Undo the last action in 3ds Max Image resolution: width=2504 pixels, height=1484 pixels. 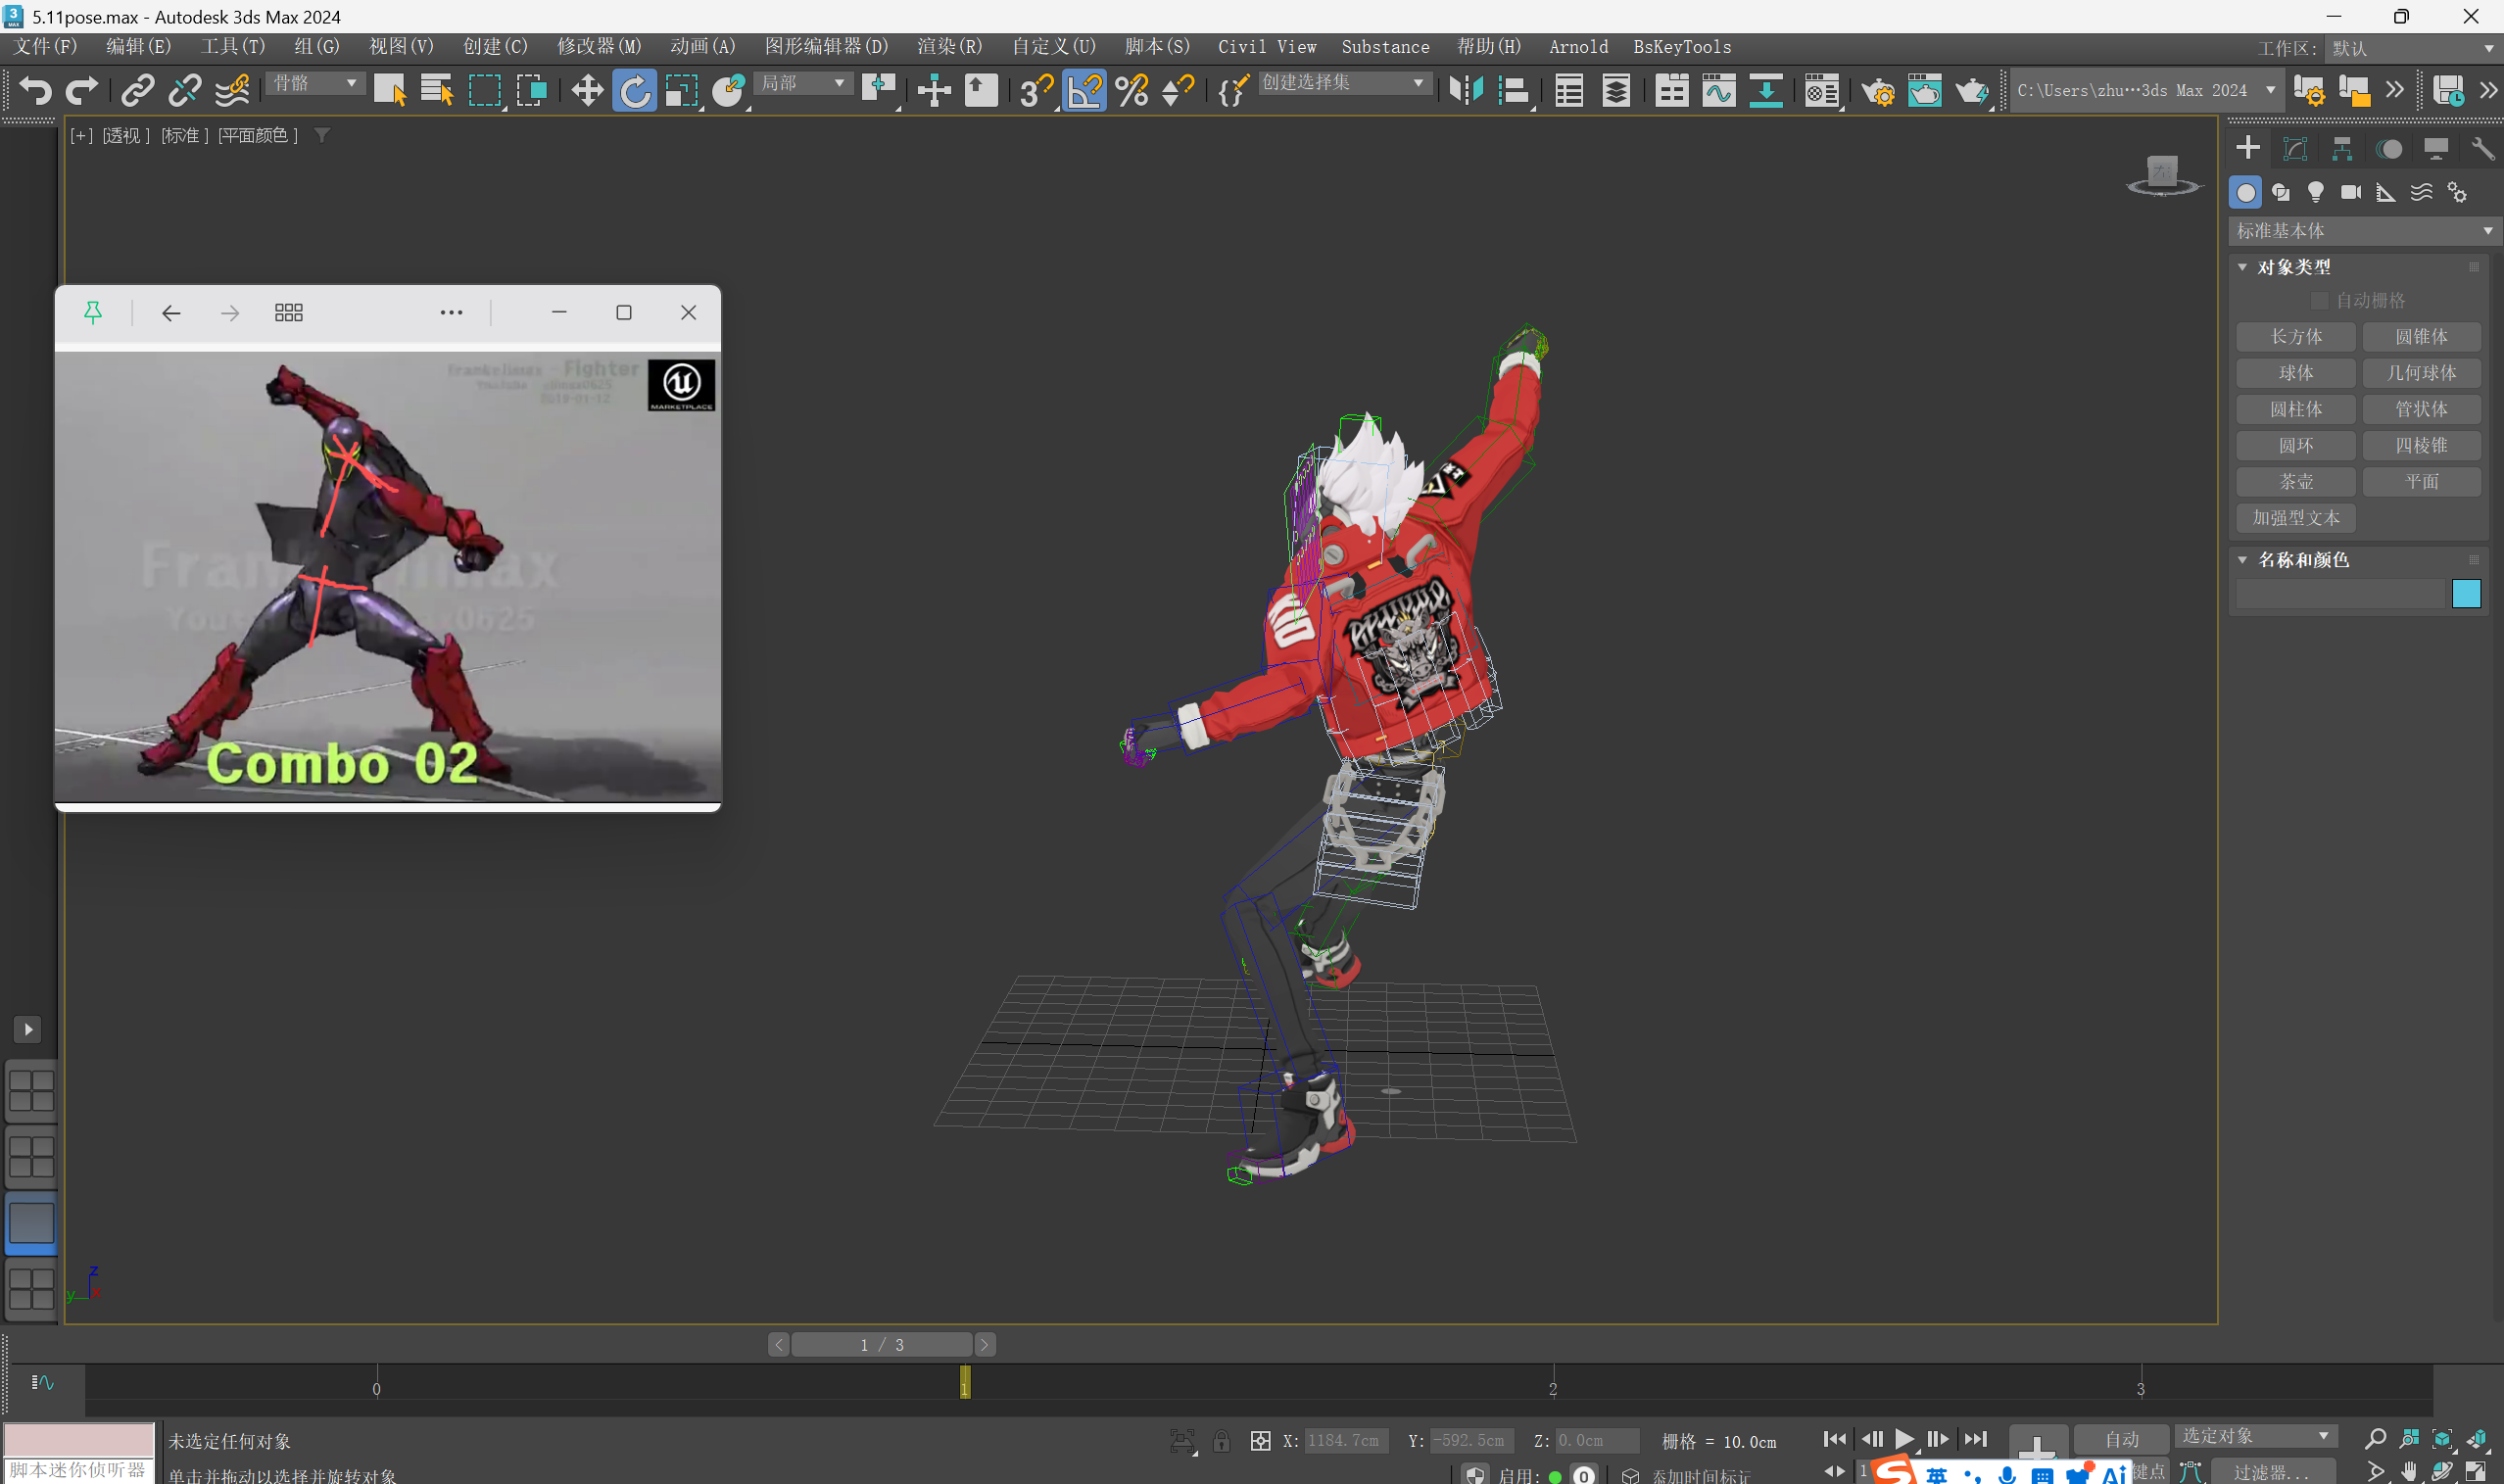pos(35,91)
